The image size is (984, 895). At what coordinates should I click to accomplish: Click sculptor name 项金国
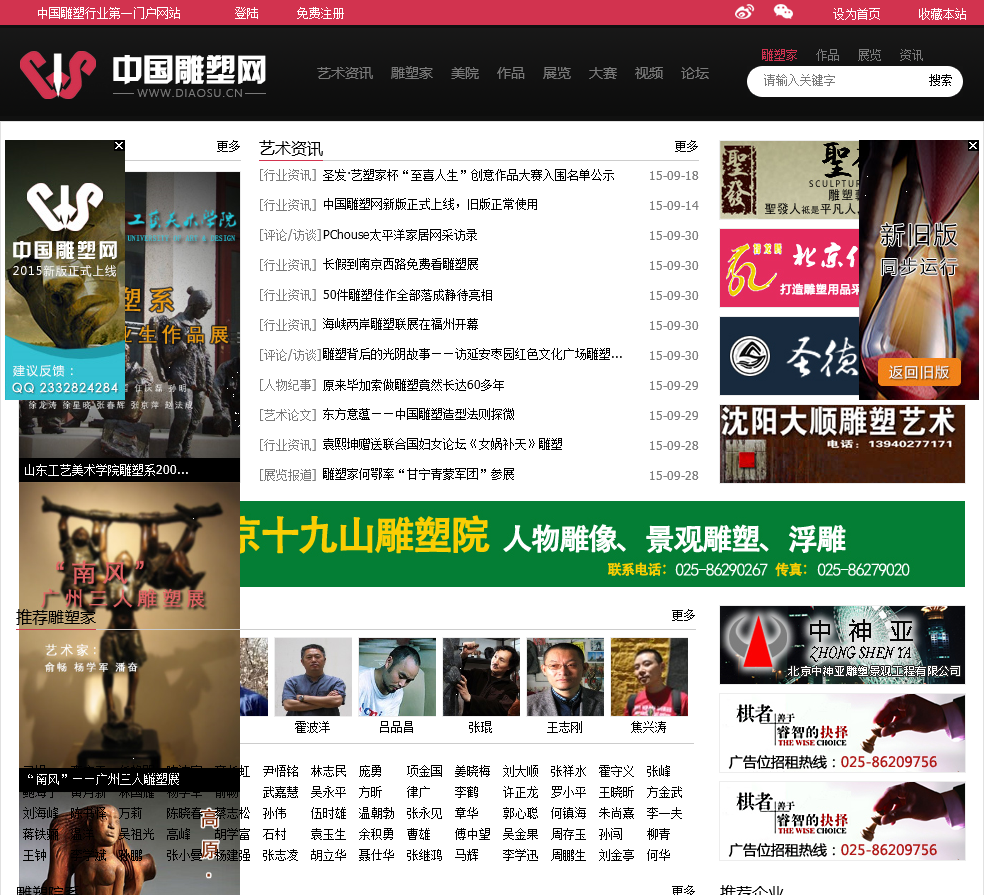pos(424,771)
